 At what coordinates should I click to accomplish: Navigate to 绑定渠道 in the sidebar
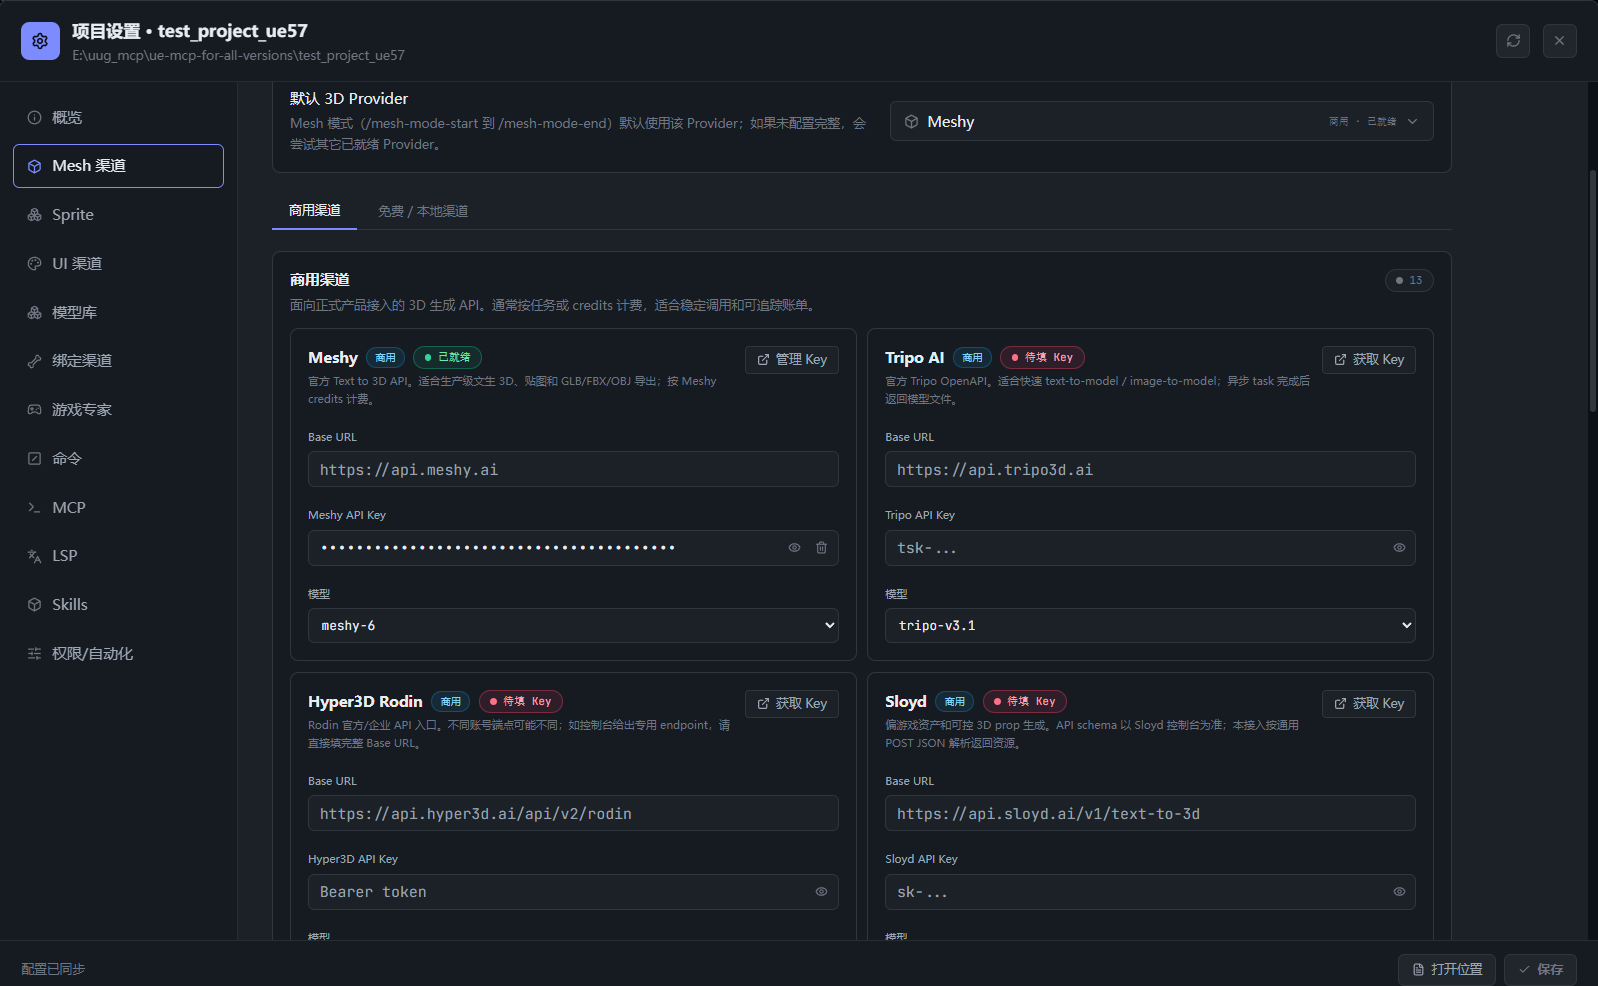coord(118,361)
